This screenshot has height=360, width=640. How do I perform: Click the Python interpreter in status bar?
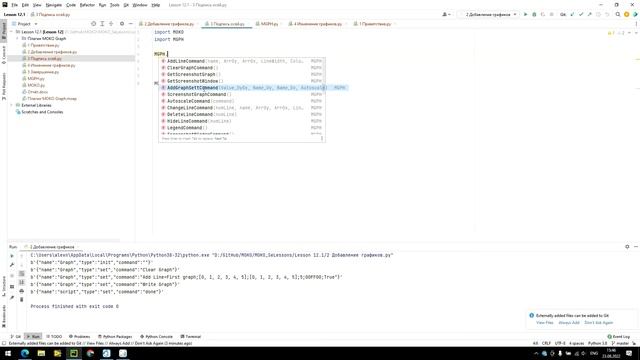[x=598, y=343]
